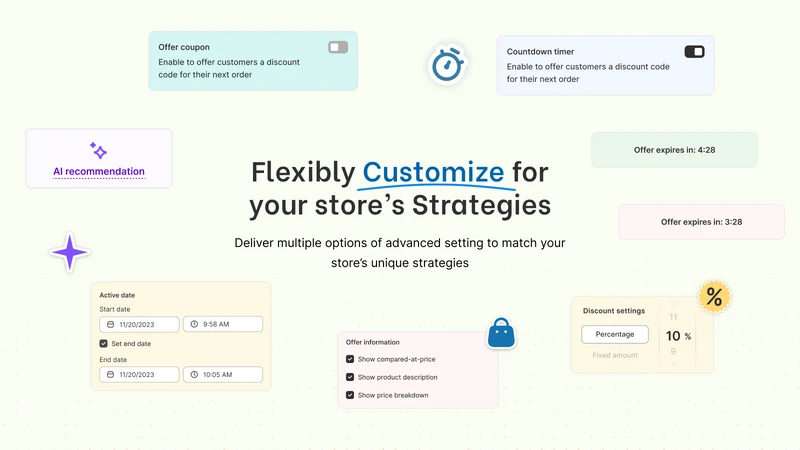The width and height of the screenshot is (800, 450).
Task: Uncheck Show price breakdown checkbox
Action: coord(350,395)
